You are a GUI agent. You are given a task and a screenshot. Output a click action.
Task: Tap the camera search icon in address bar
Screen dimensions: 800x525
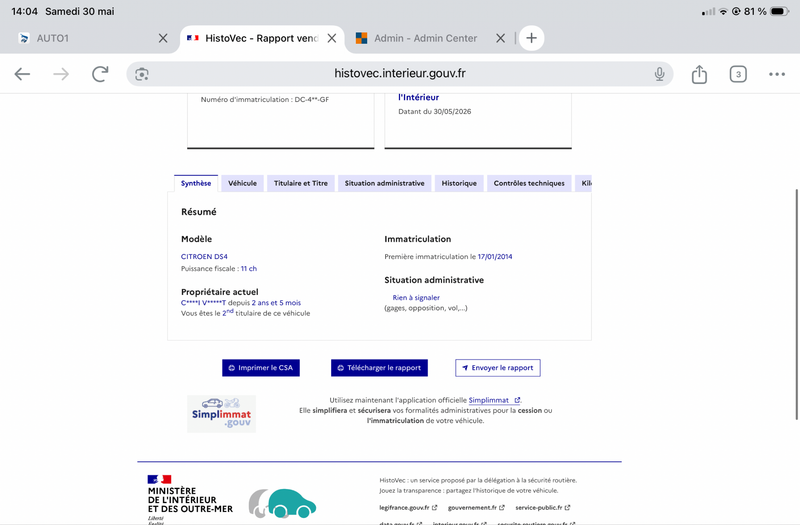point(142,74)
